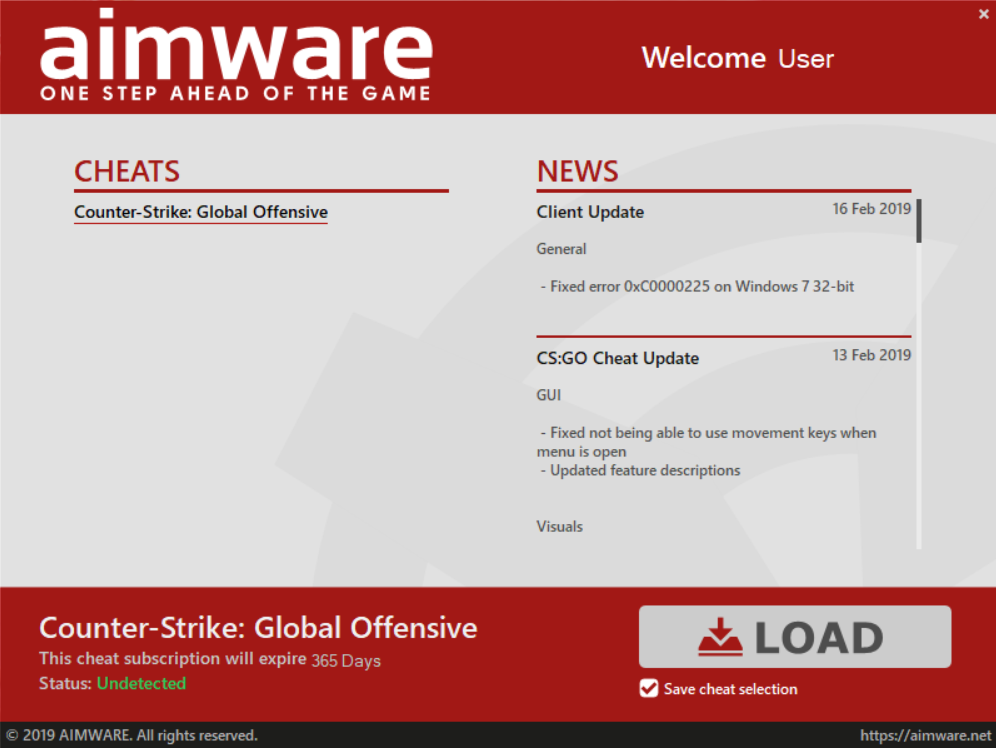Click the GUI news subheading
Image resolution: width=996 pixels, height=748 pixels.
click(x=549, y=395)
